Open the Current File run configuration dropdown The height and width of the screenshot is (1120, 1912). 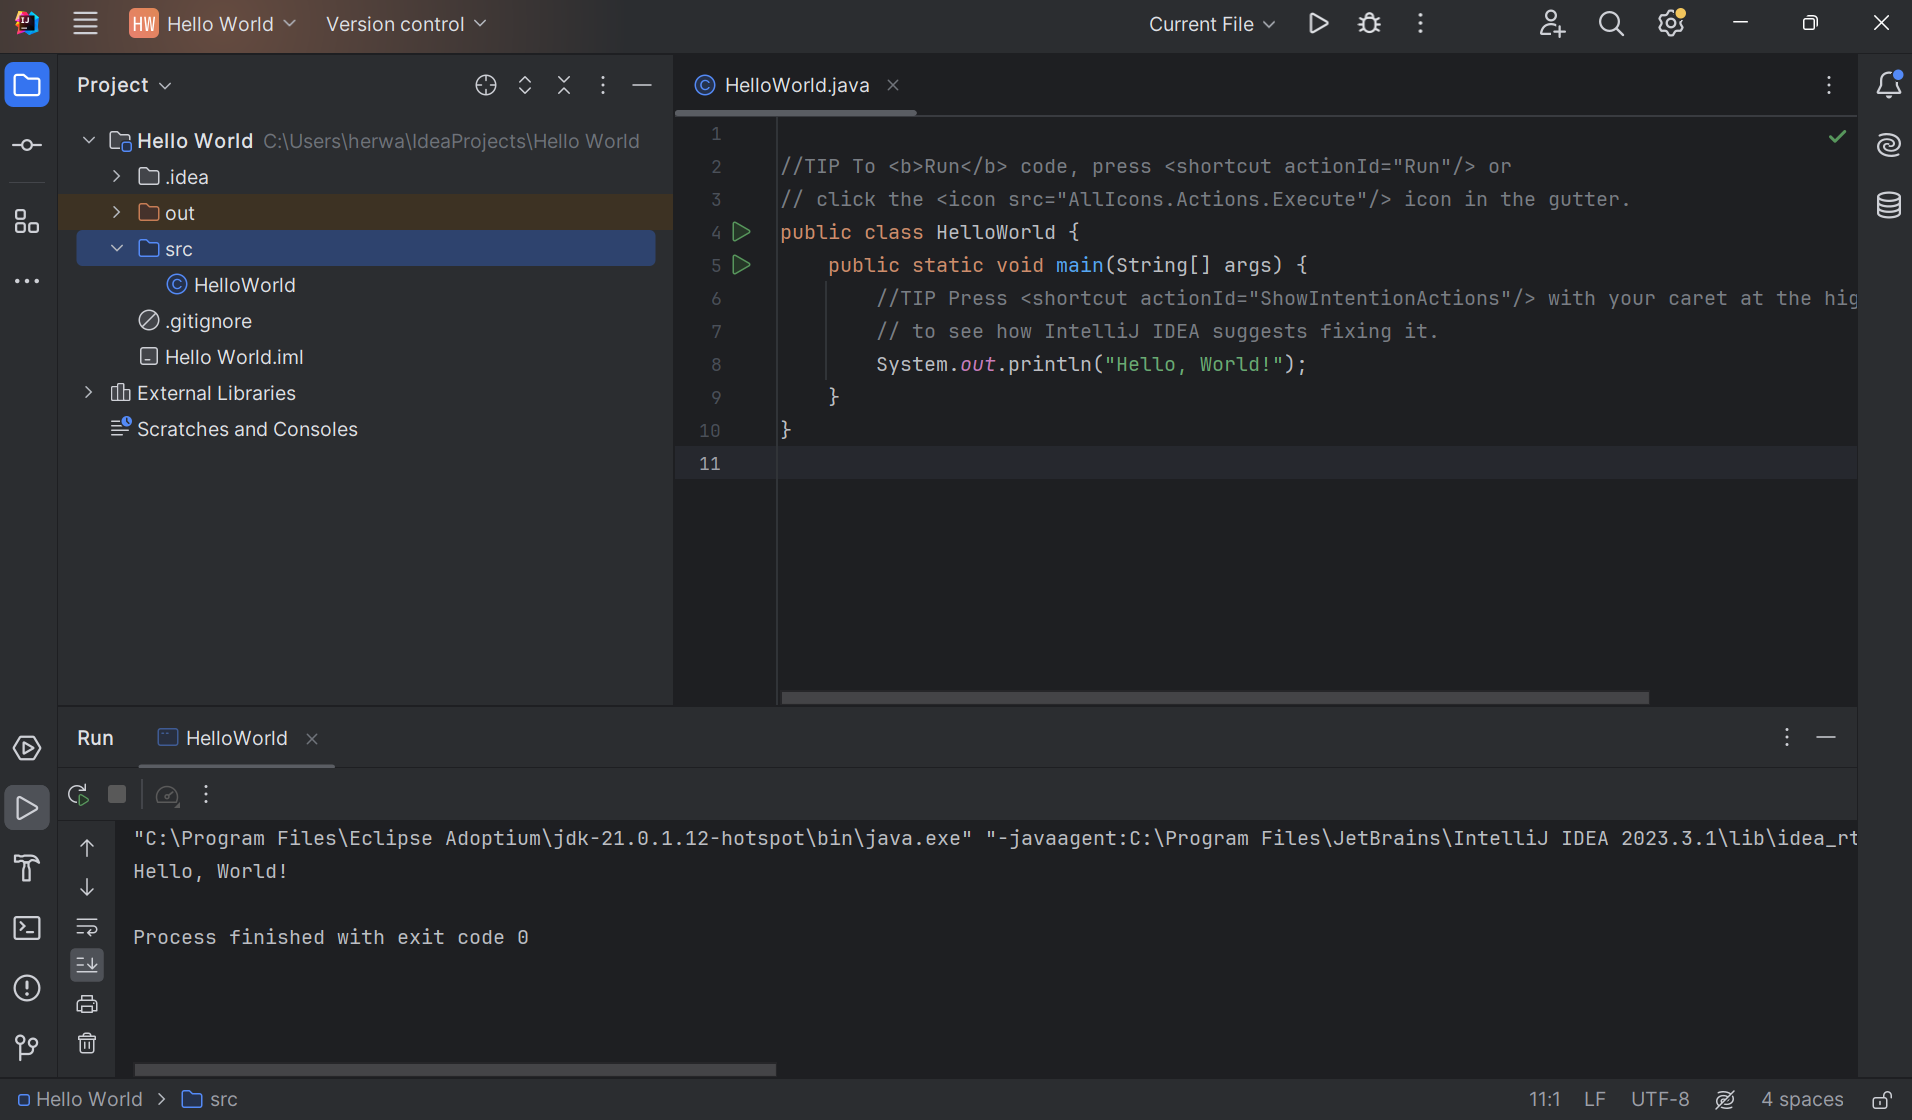(1211, 24)
